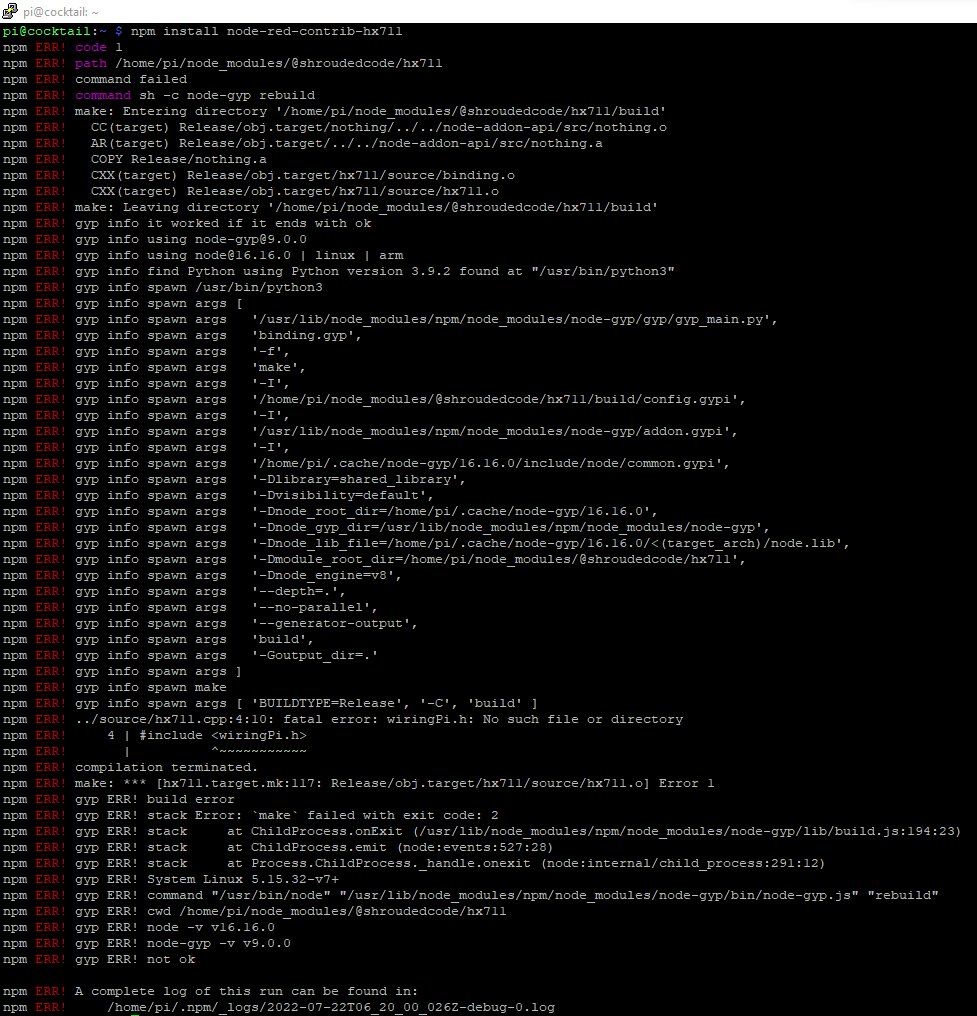Screen dimensions: 977x1016
Task: Click the text 'command failed'
Action: tap(131, 79)
